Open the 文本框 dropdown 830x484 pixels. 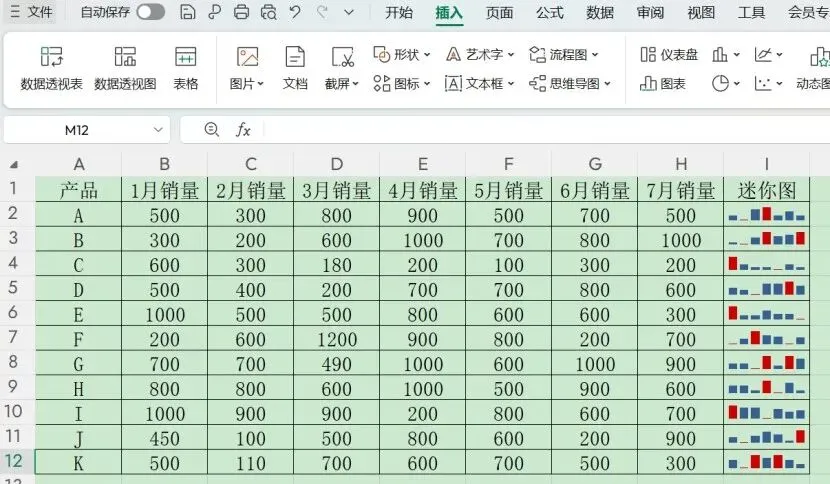[480, 83]
